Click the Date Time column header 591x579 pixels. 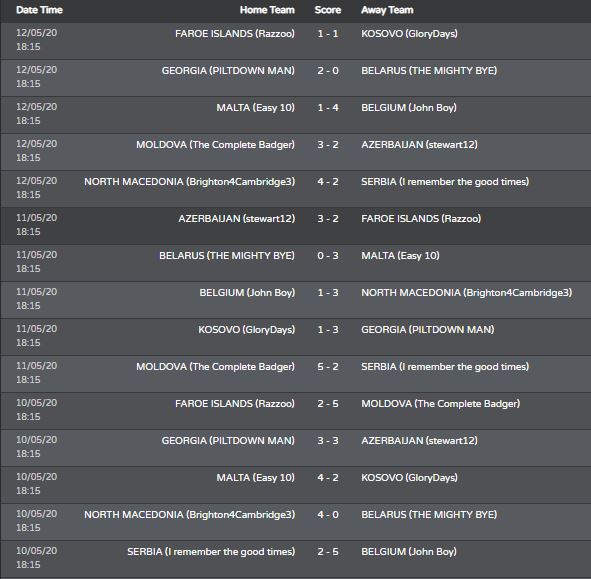click(x=39, y=10)
